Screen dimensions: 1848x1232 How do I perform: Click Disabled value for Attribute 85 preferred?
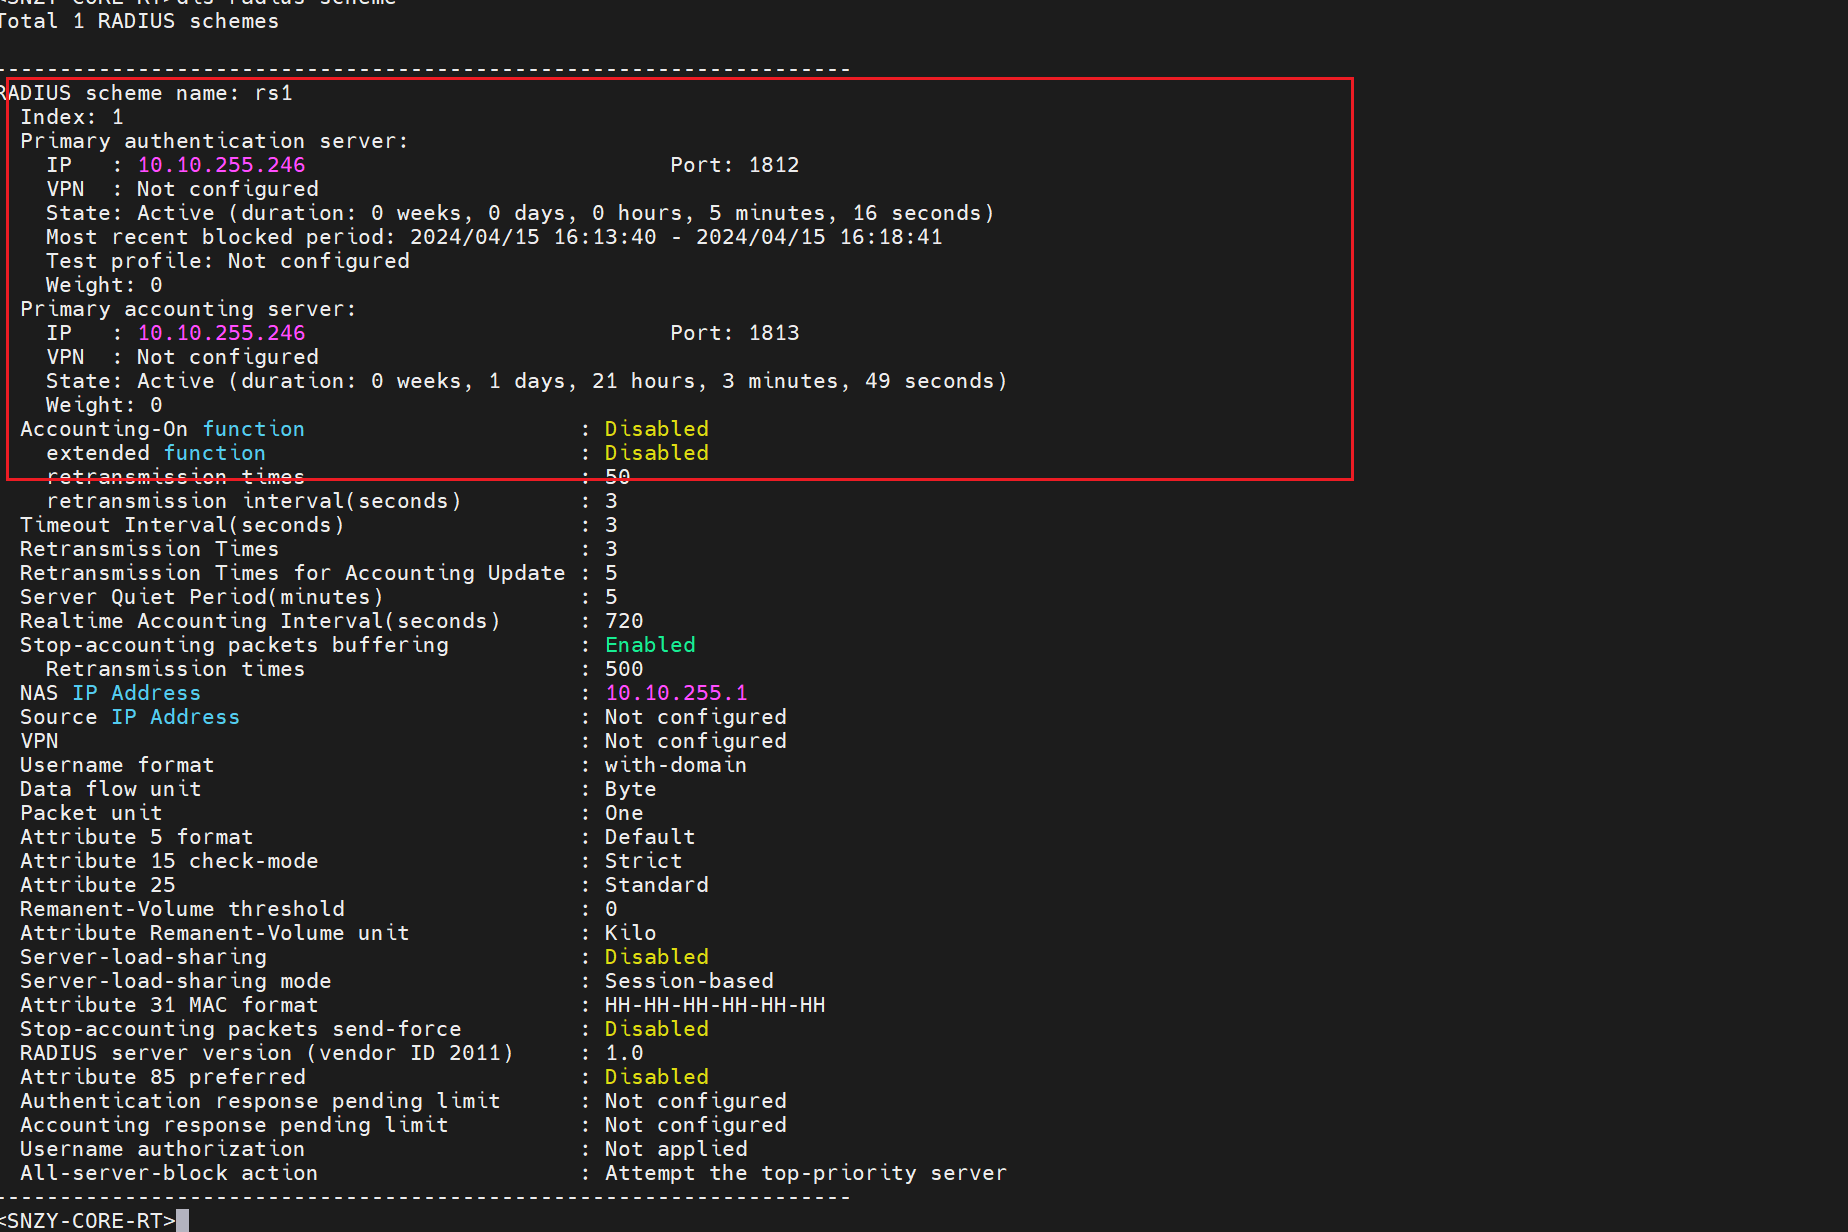656,1077
